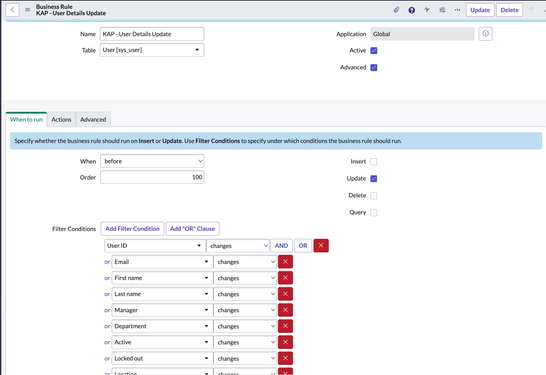This screenshot has width=546, height=375.
Task: Open the form context hamburger menu
Action: [28, 10]
